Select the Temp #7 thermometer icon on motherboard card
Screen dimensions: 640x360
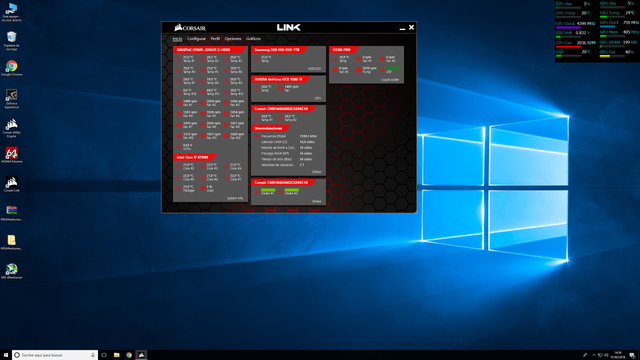pos(179,81)
